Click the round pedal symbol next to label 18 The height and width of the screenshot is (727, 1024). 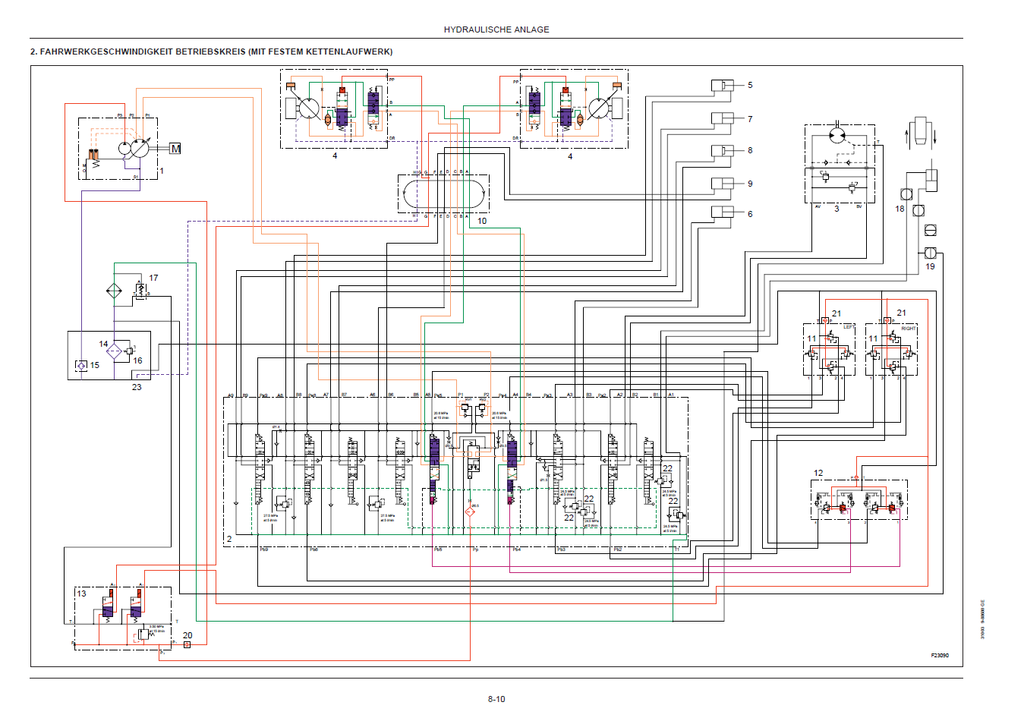[x=905, y=194]
